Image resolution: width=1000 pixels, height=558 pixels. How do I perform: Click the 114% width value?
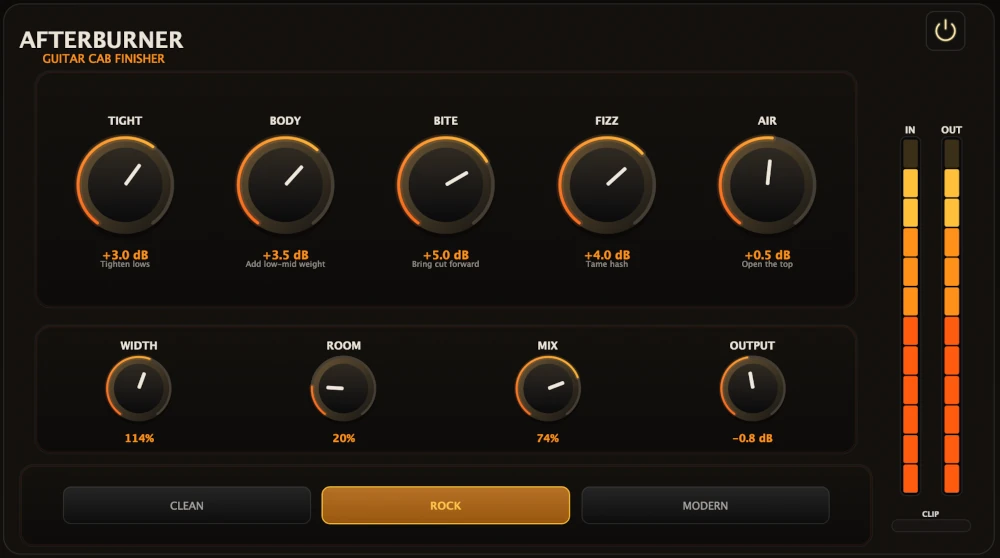[139, 438]
